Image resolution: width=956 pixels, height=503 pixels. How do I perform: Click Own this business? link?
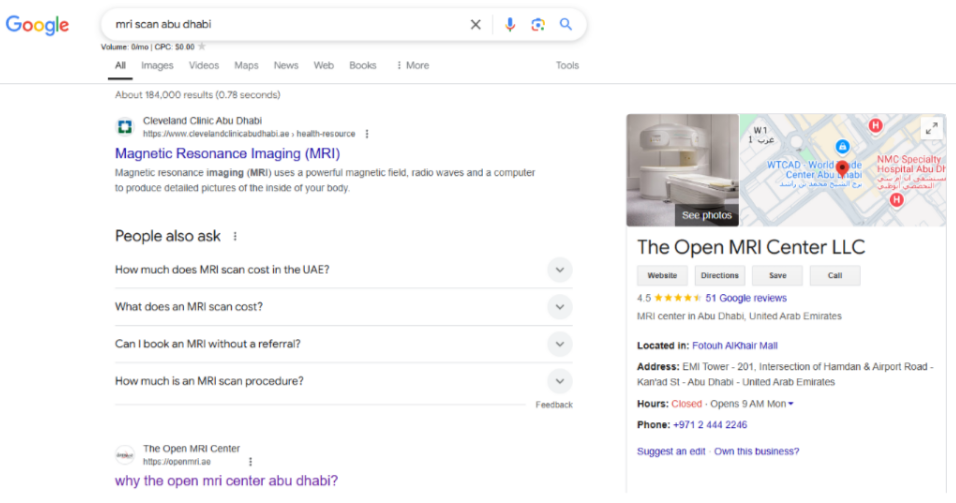tap(757, 452)
